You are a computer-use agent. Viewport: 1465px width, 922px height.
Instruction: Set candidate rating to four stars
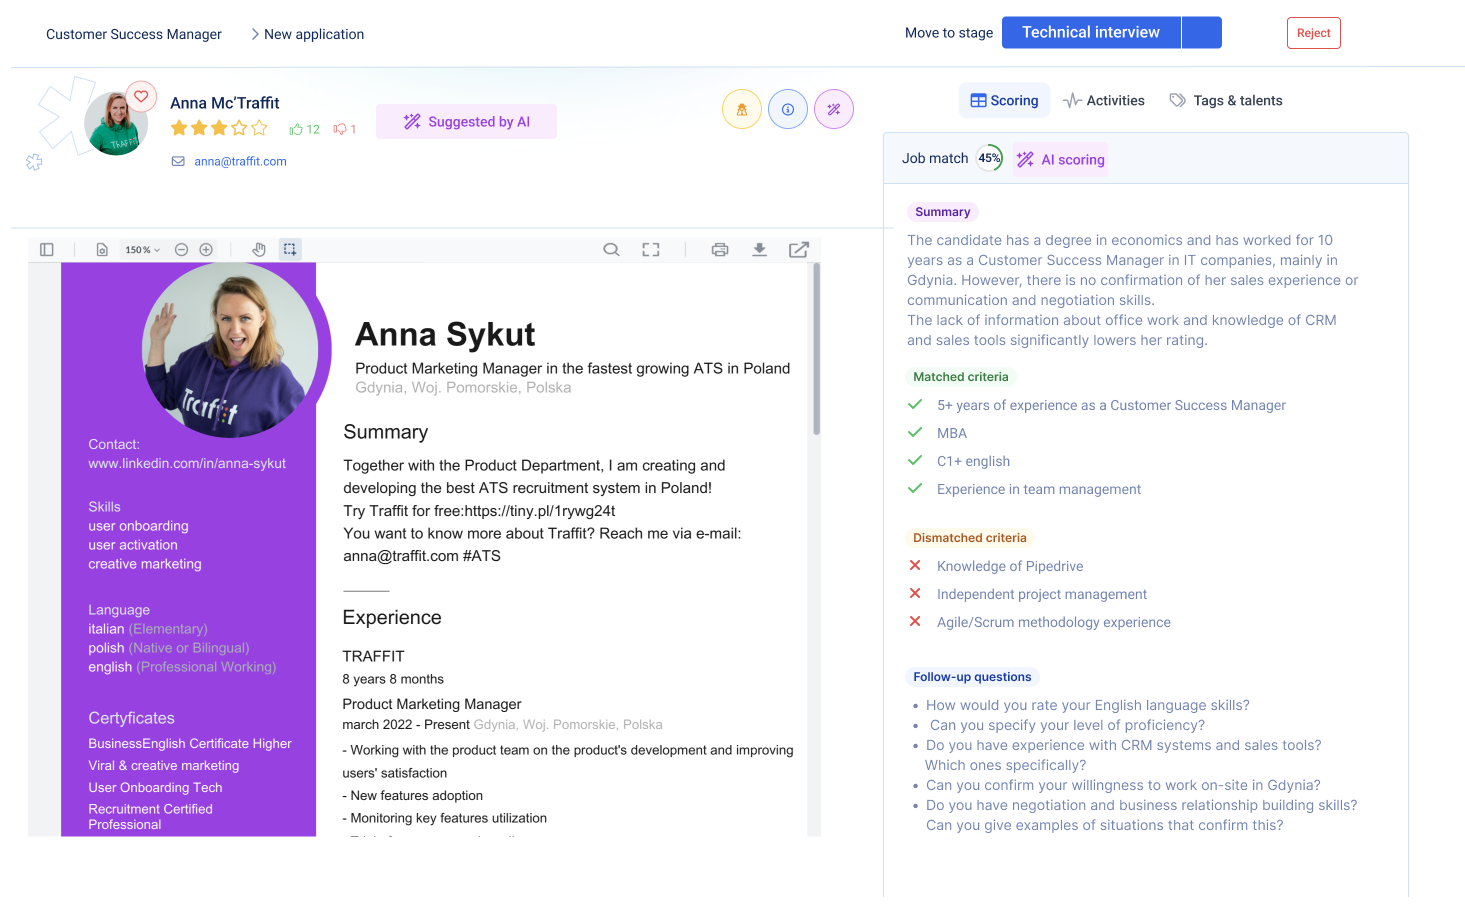point(239,128)
